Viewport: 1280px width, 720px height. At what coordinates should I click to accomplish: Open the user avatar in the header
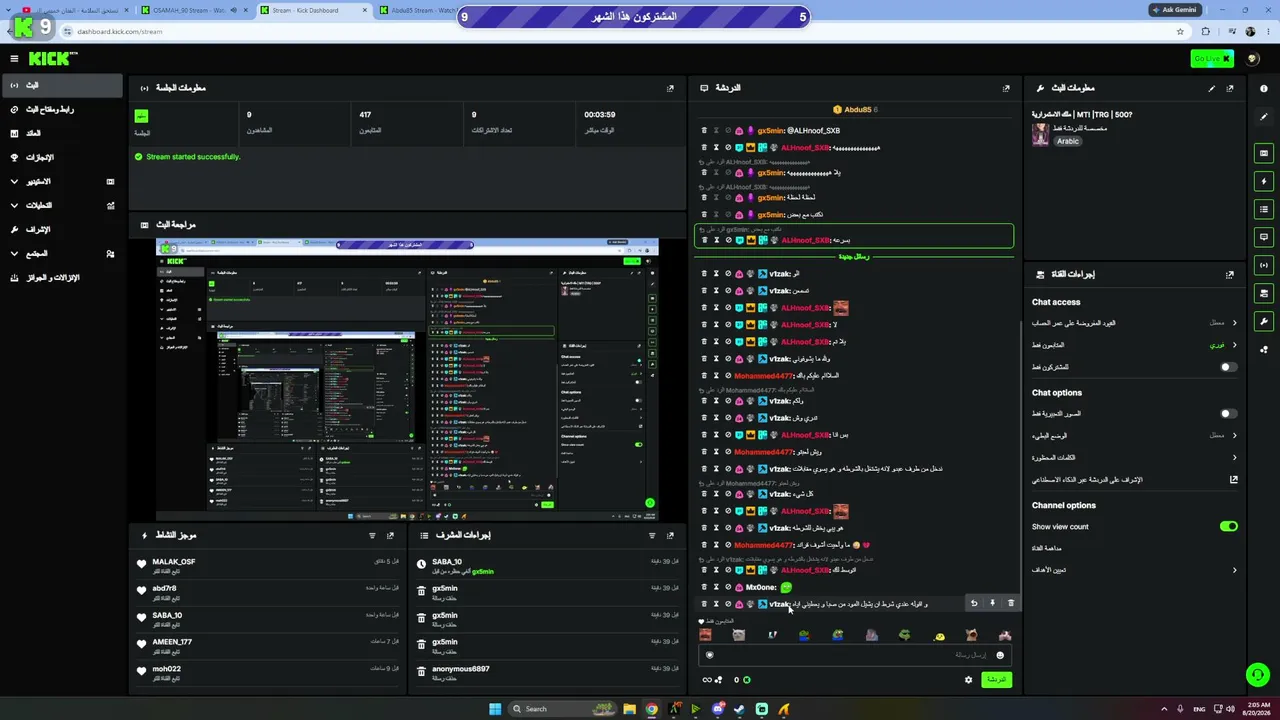tap(1253, 59)
